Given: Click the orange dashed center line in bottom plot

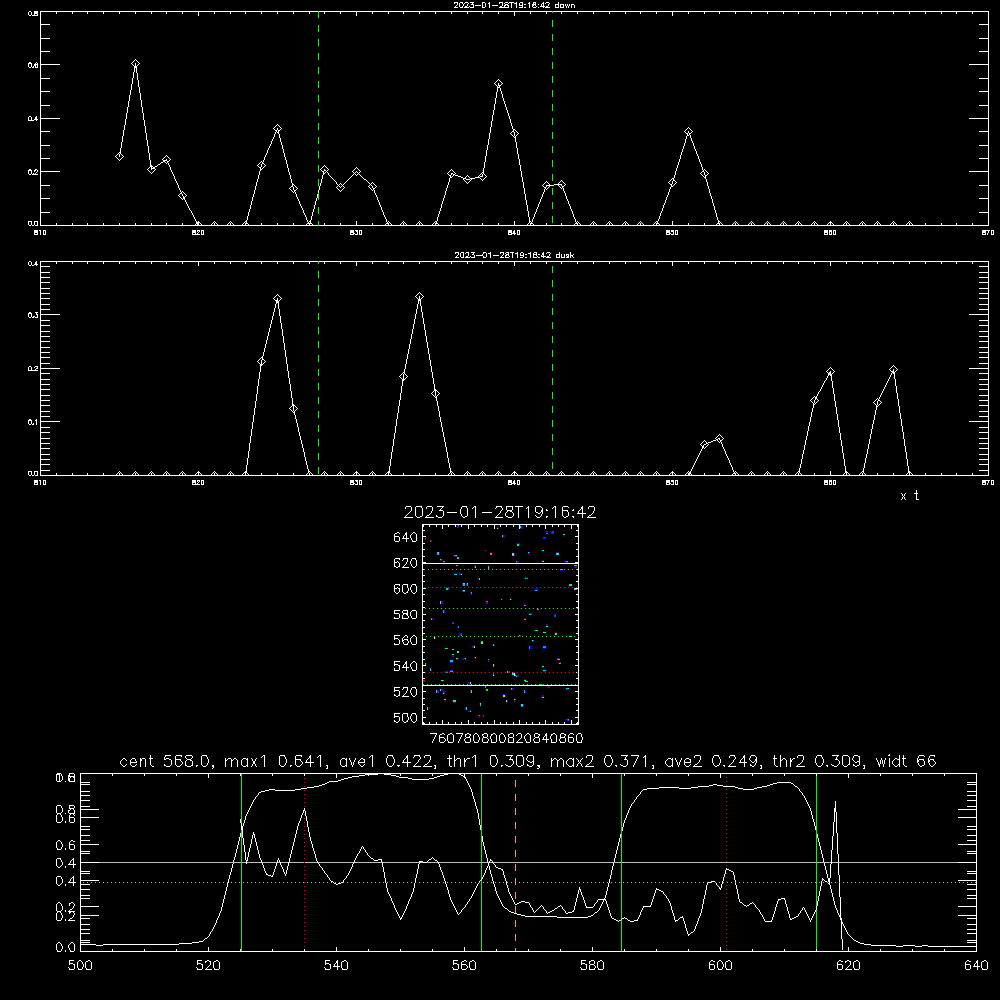Looking at the screenshot, I should click(515, 861).
